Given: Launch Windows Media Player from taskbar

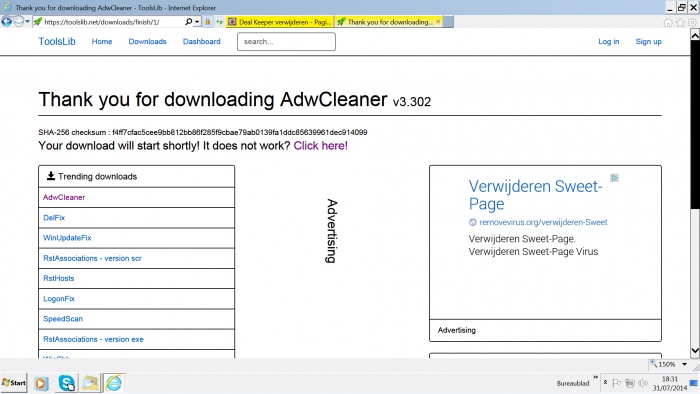Looking at the screenshot, I should (41, 383).
